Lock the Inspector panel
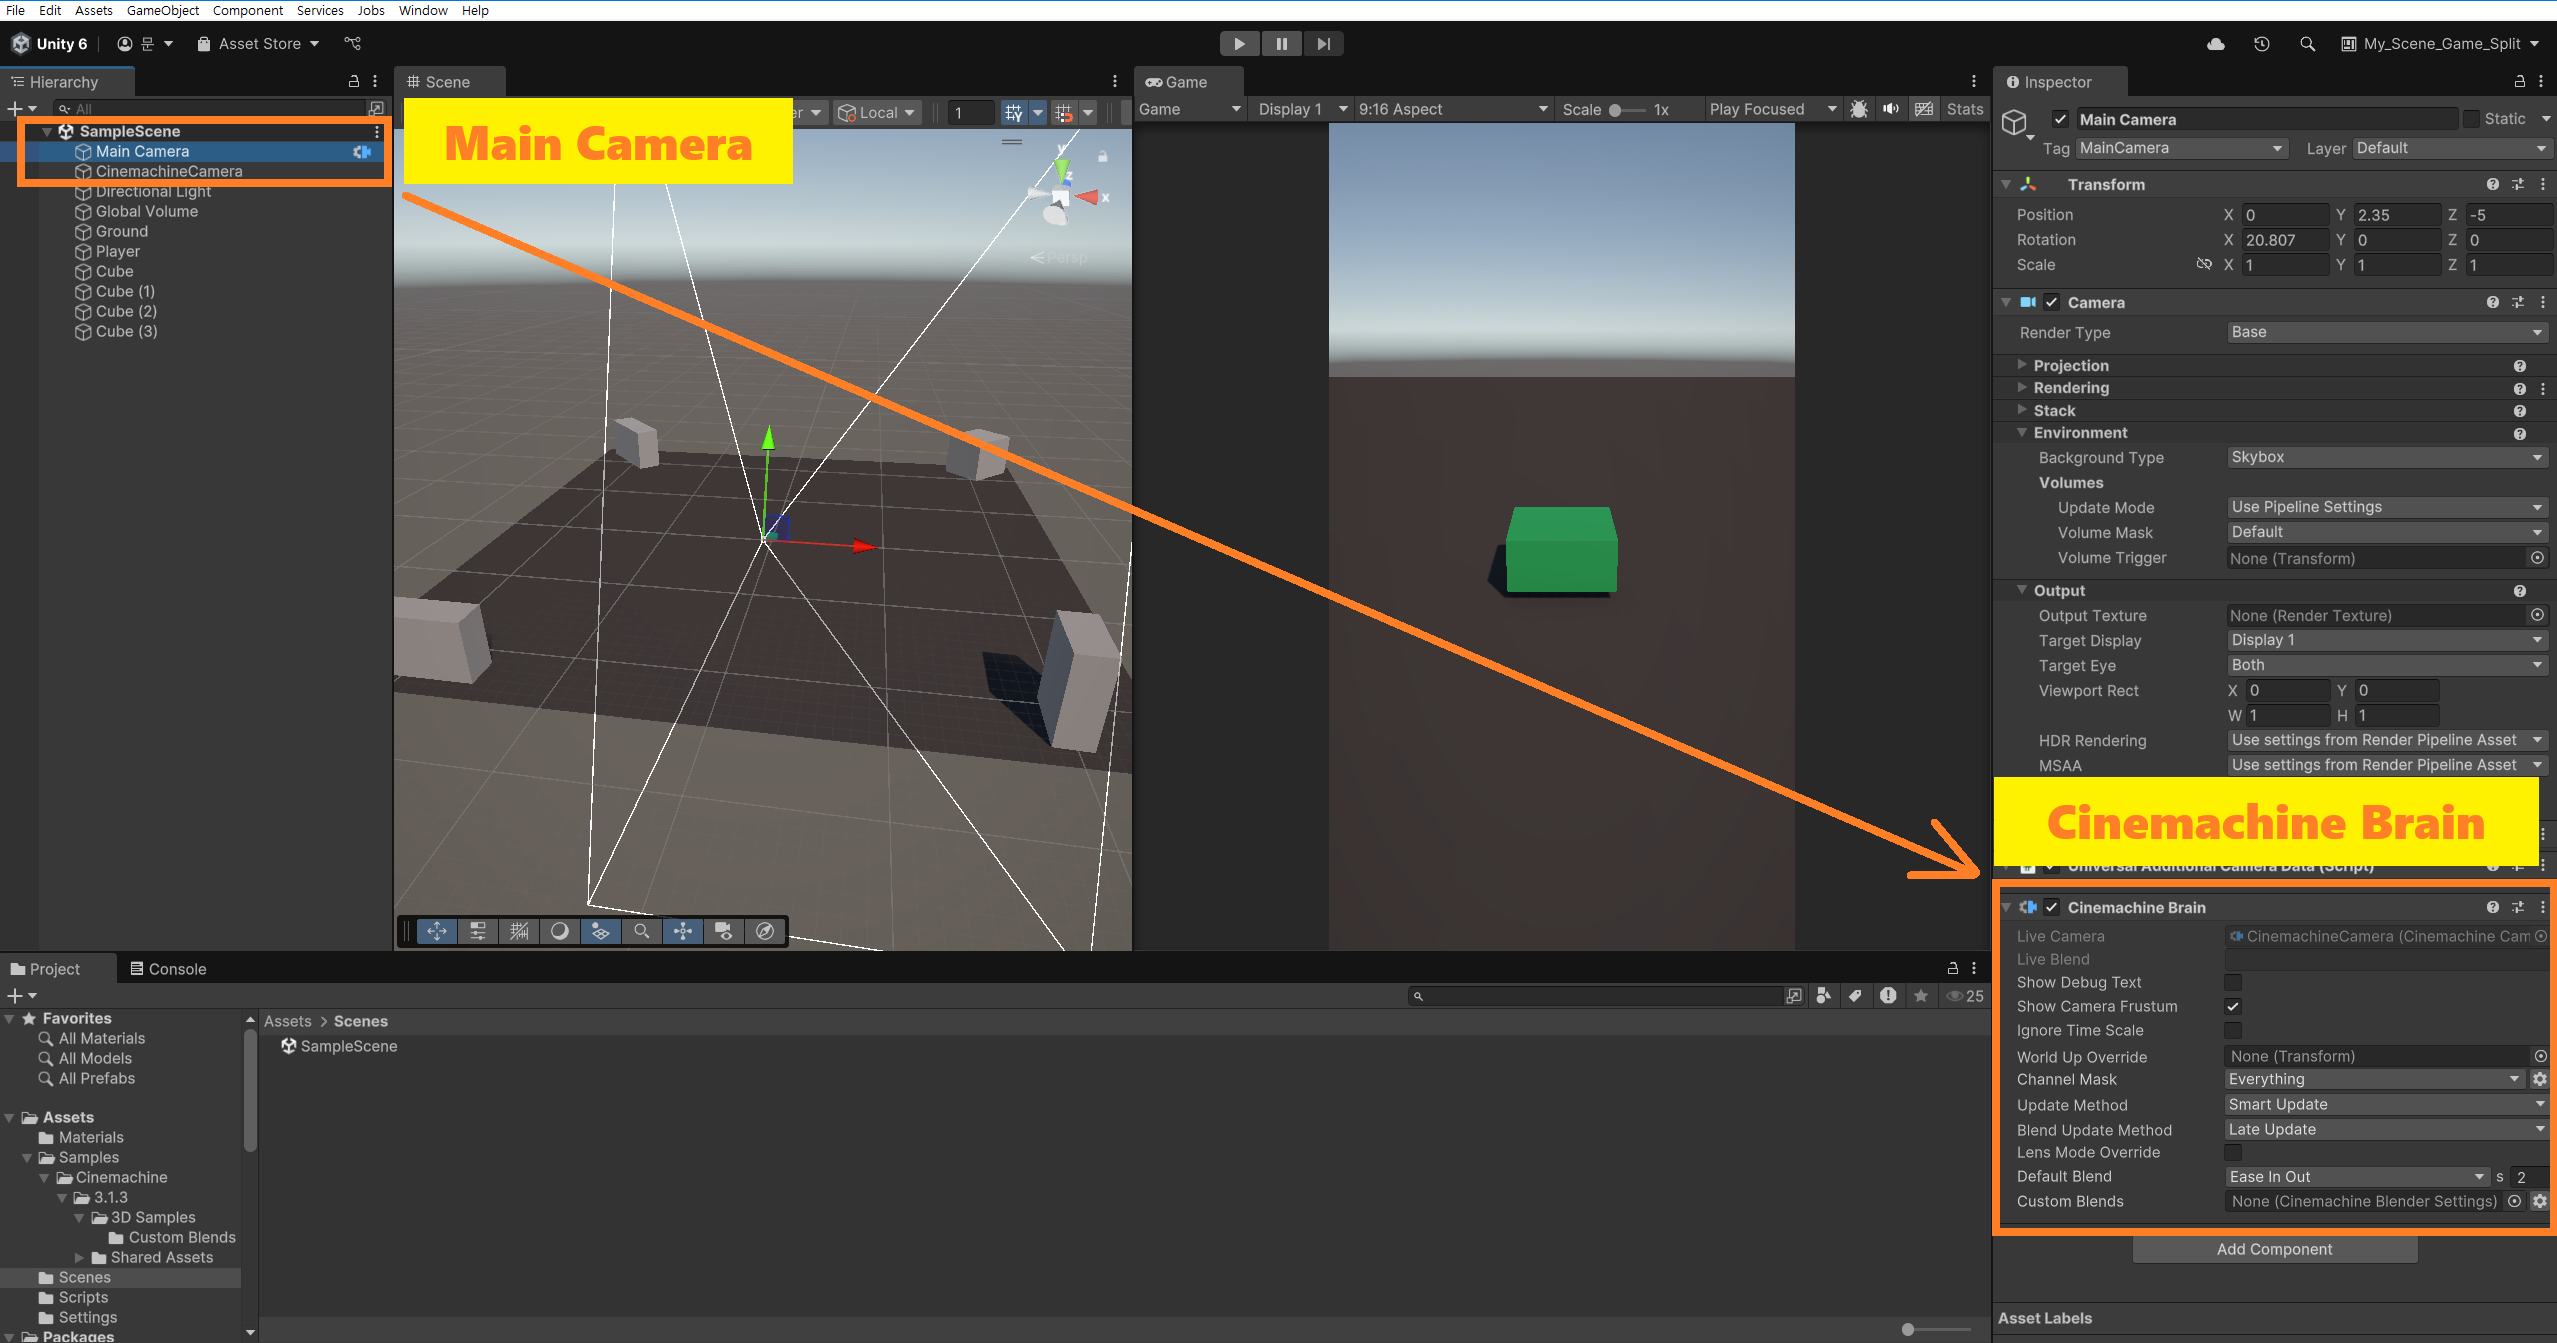 [2519, 82]
